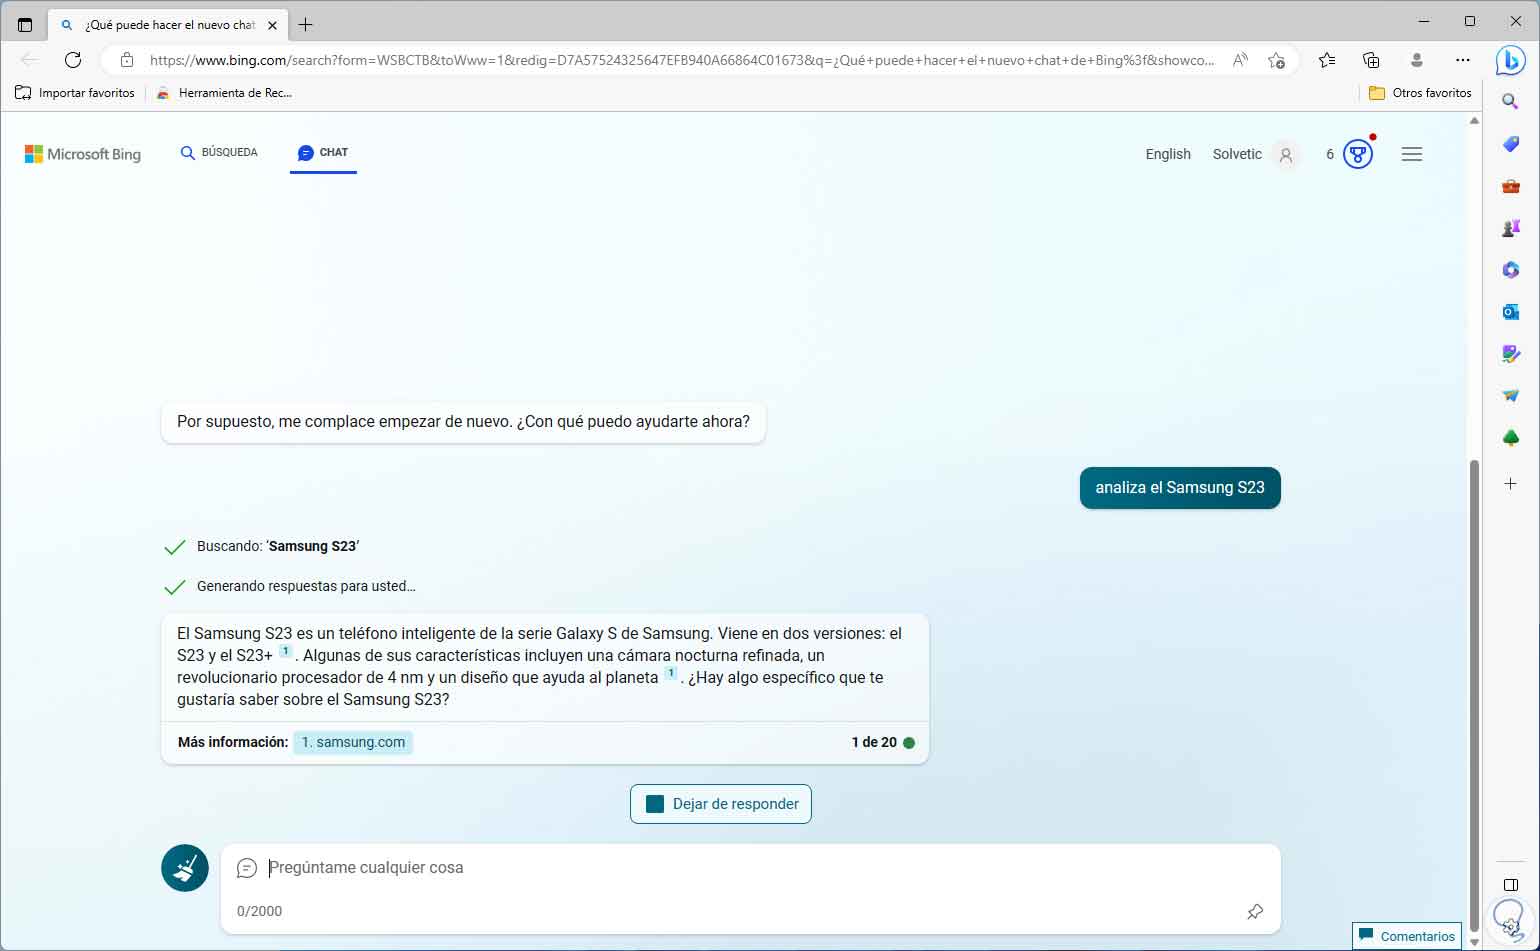Click the Bing URL address bar
Viewport: 1540px width, 951px height.
click(x=682, y=60)
